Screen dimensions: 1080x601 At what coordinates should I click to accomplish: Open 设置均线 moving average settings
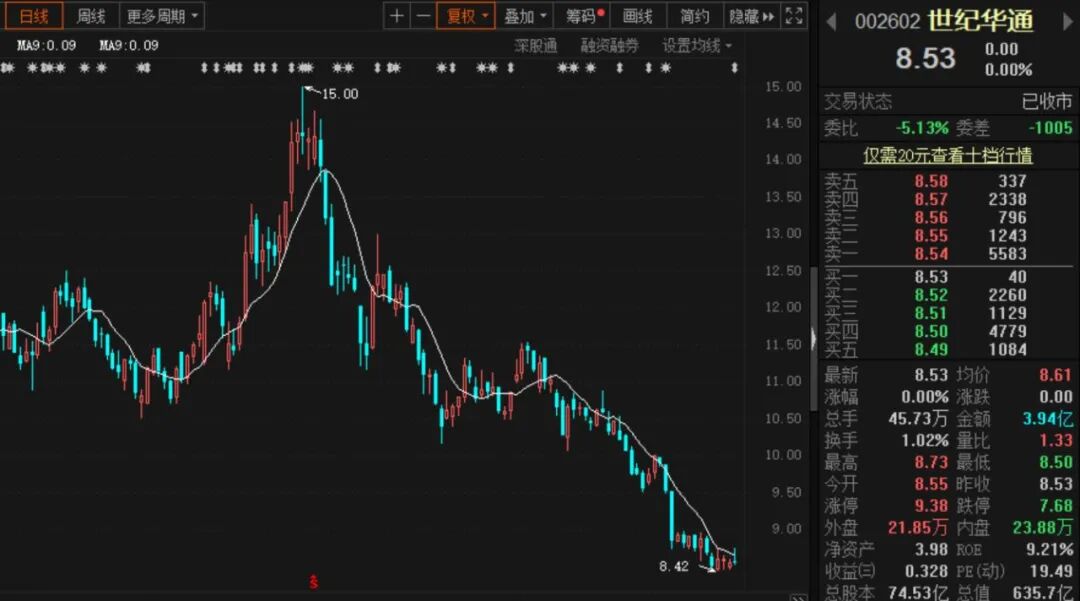point(697,46)
